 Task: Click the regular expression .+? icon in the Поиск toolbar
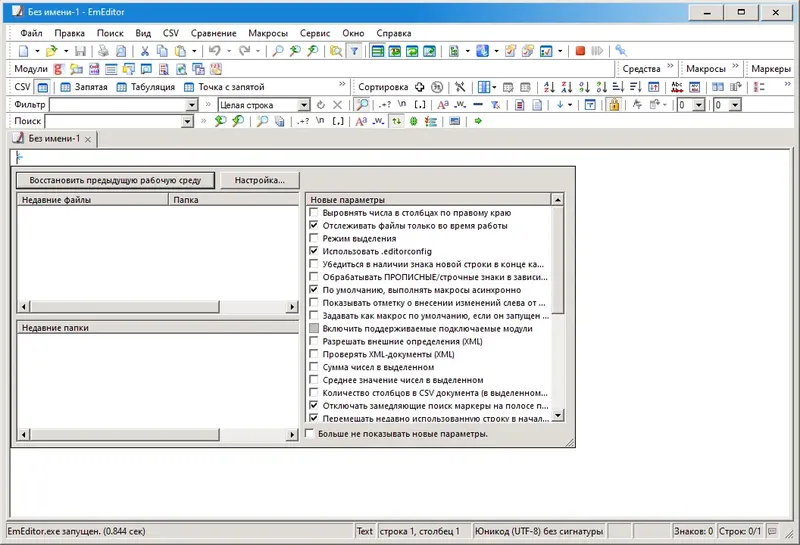pyautogui.click(x=303, y=121)
